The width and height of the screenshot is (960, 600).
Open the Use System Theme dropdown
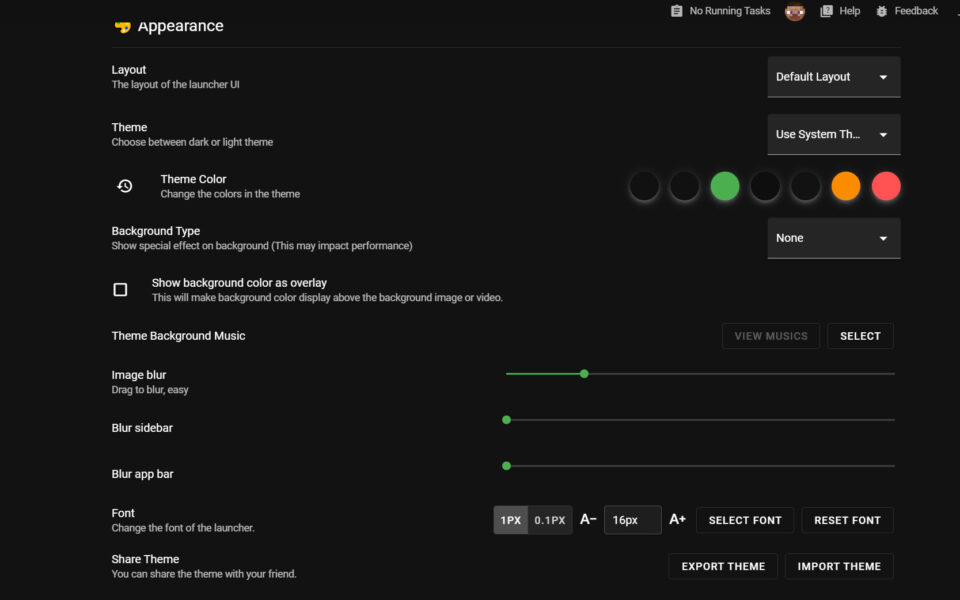(x=834, y=135)
